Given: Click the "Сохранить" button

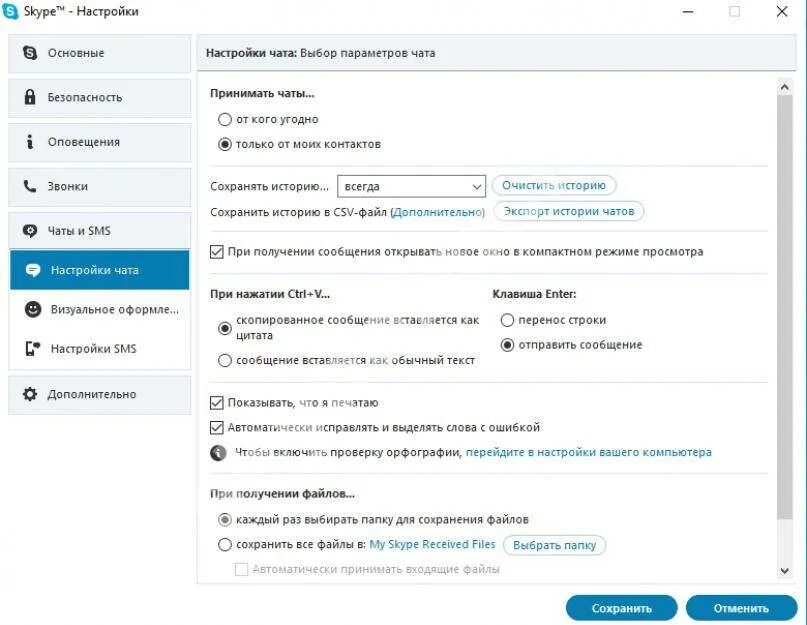Looking at the screenshot, I should pos(621,608).
